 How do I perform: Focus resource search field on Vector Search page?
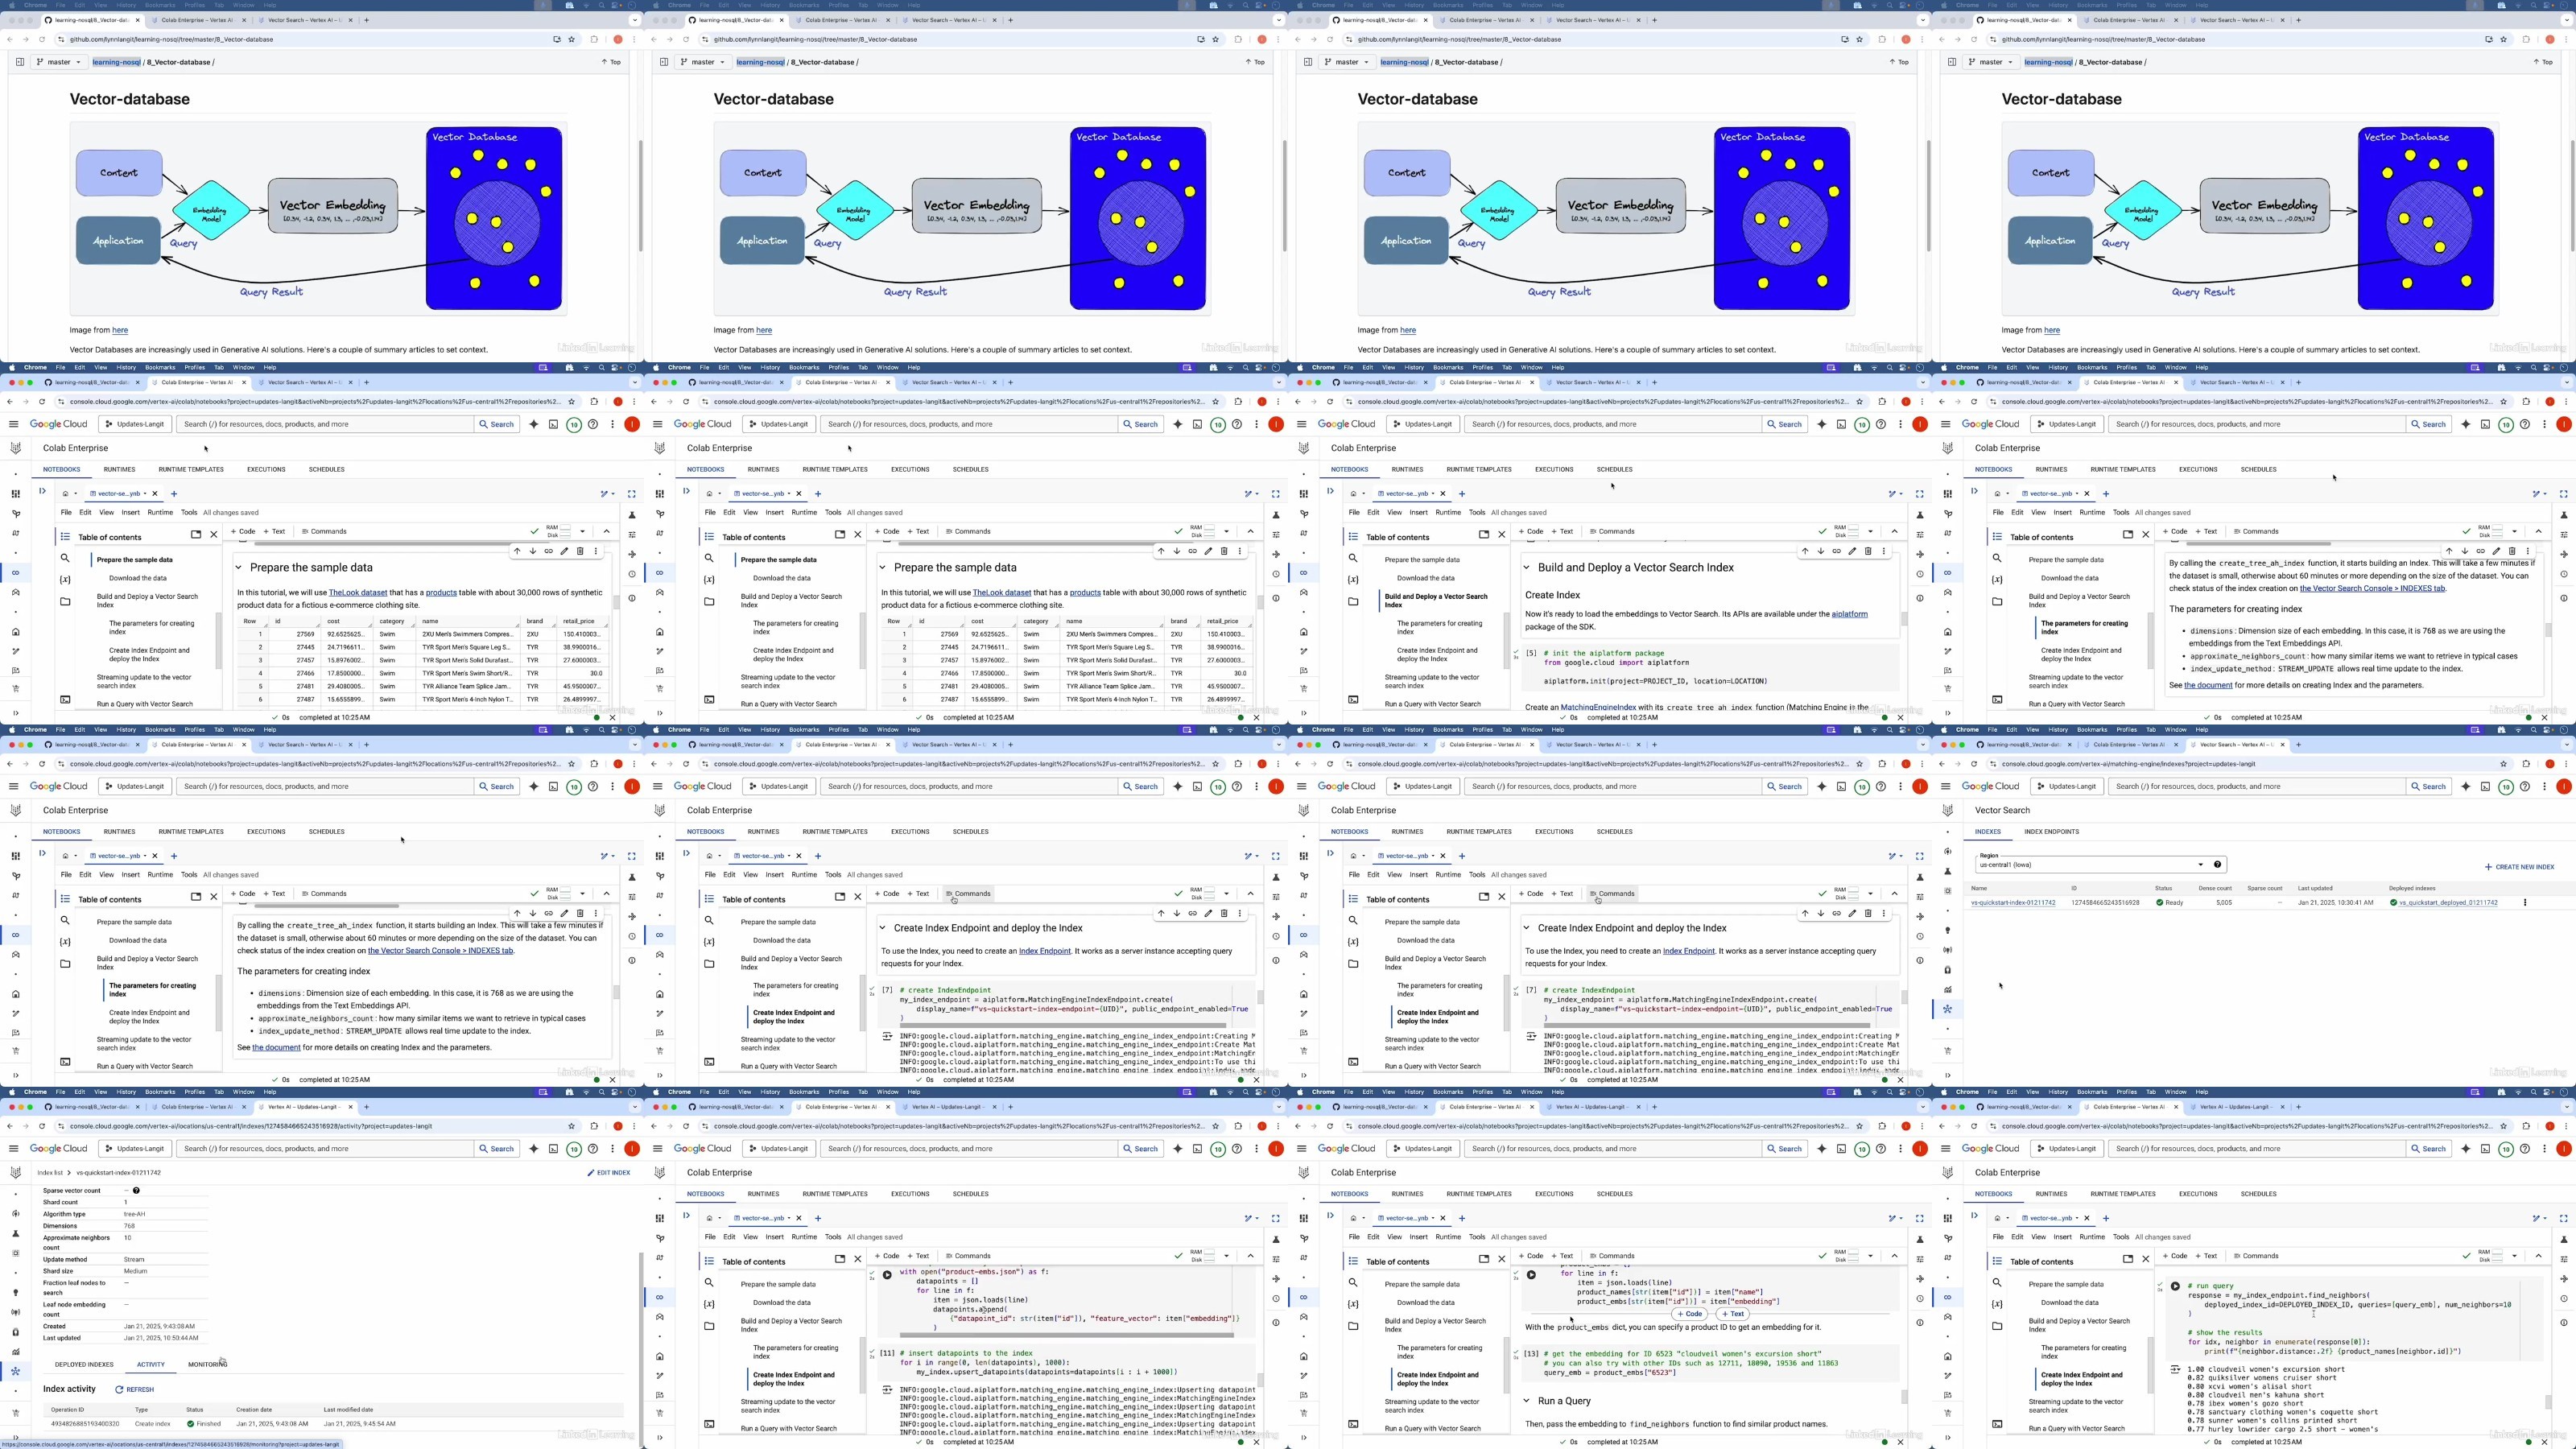click(x=2257, y=786)
